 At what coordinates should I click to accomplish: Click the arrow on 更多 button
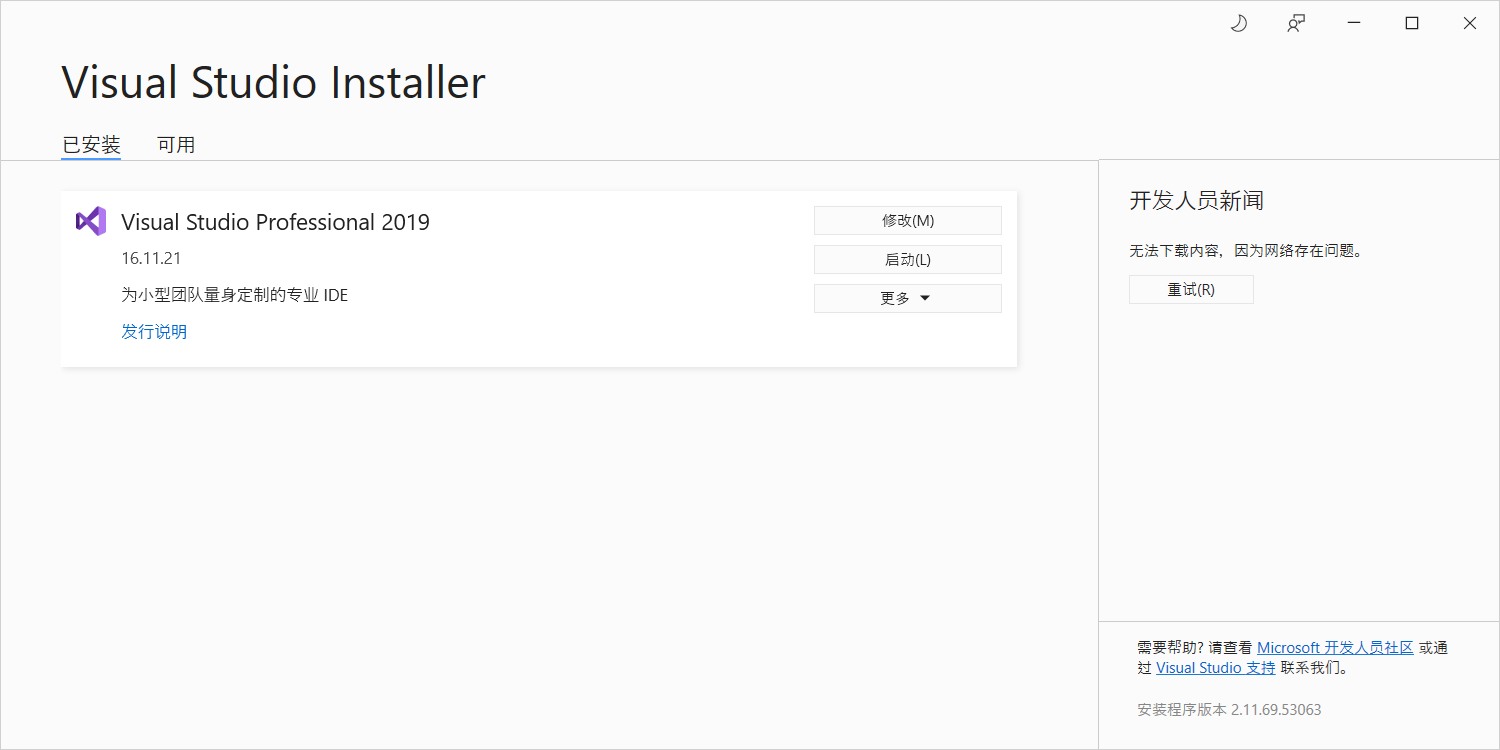point(925,298)
